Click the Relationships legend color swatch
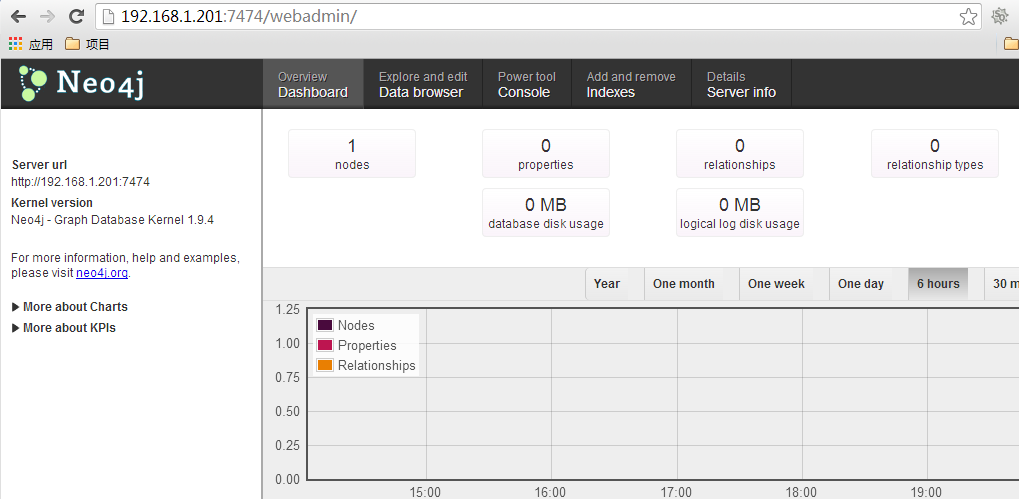Image resolution: width=1019 pixels, height=499 pixels. click(325, 365)
